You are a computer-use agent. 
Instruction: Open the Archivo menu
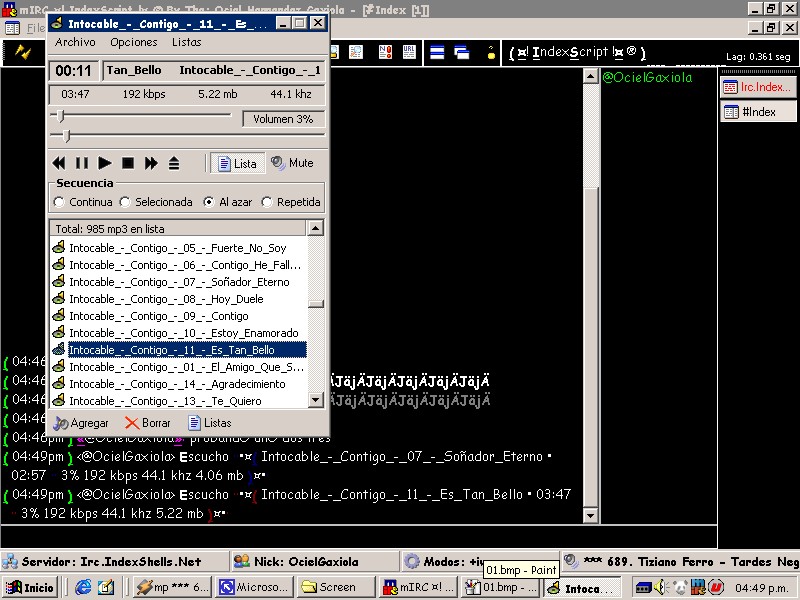click(x=75, y=43)
